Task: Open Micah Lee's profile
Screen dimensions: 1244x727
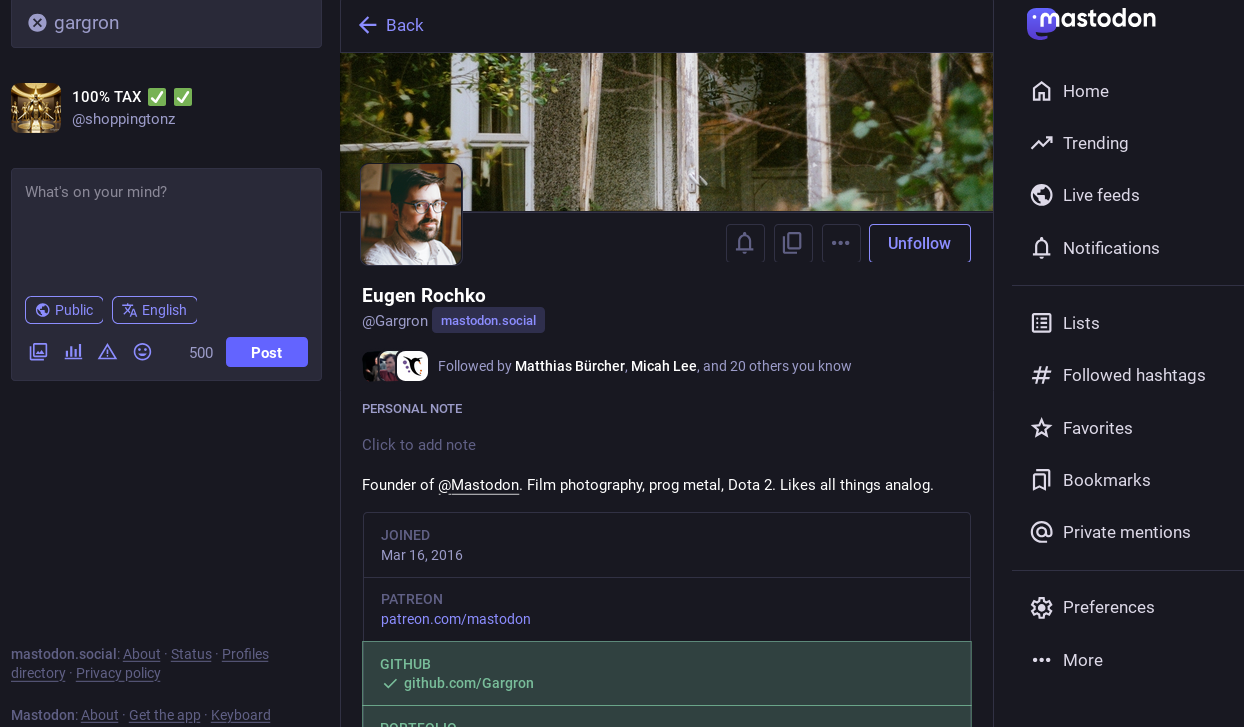Action: coord(664,366)
